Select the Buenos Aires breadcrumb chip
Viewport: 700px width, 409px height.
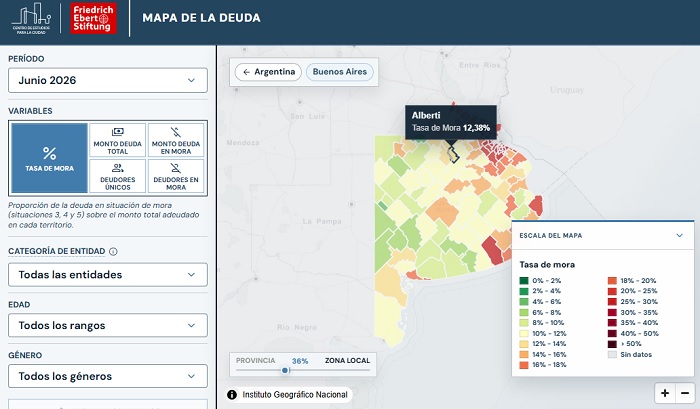pyautogui.click(x=340, y=72)
